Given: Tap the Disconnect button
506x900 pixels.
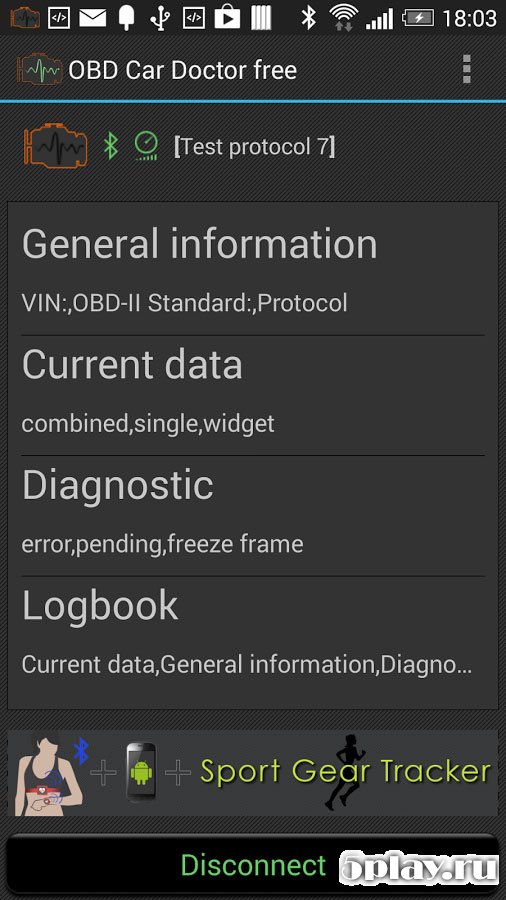Looking at the screenshot, I should [x=253, y=864].
